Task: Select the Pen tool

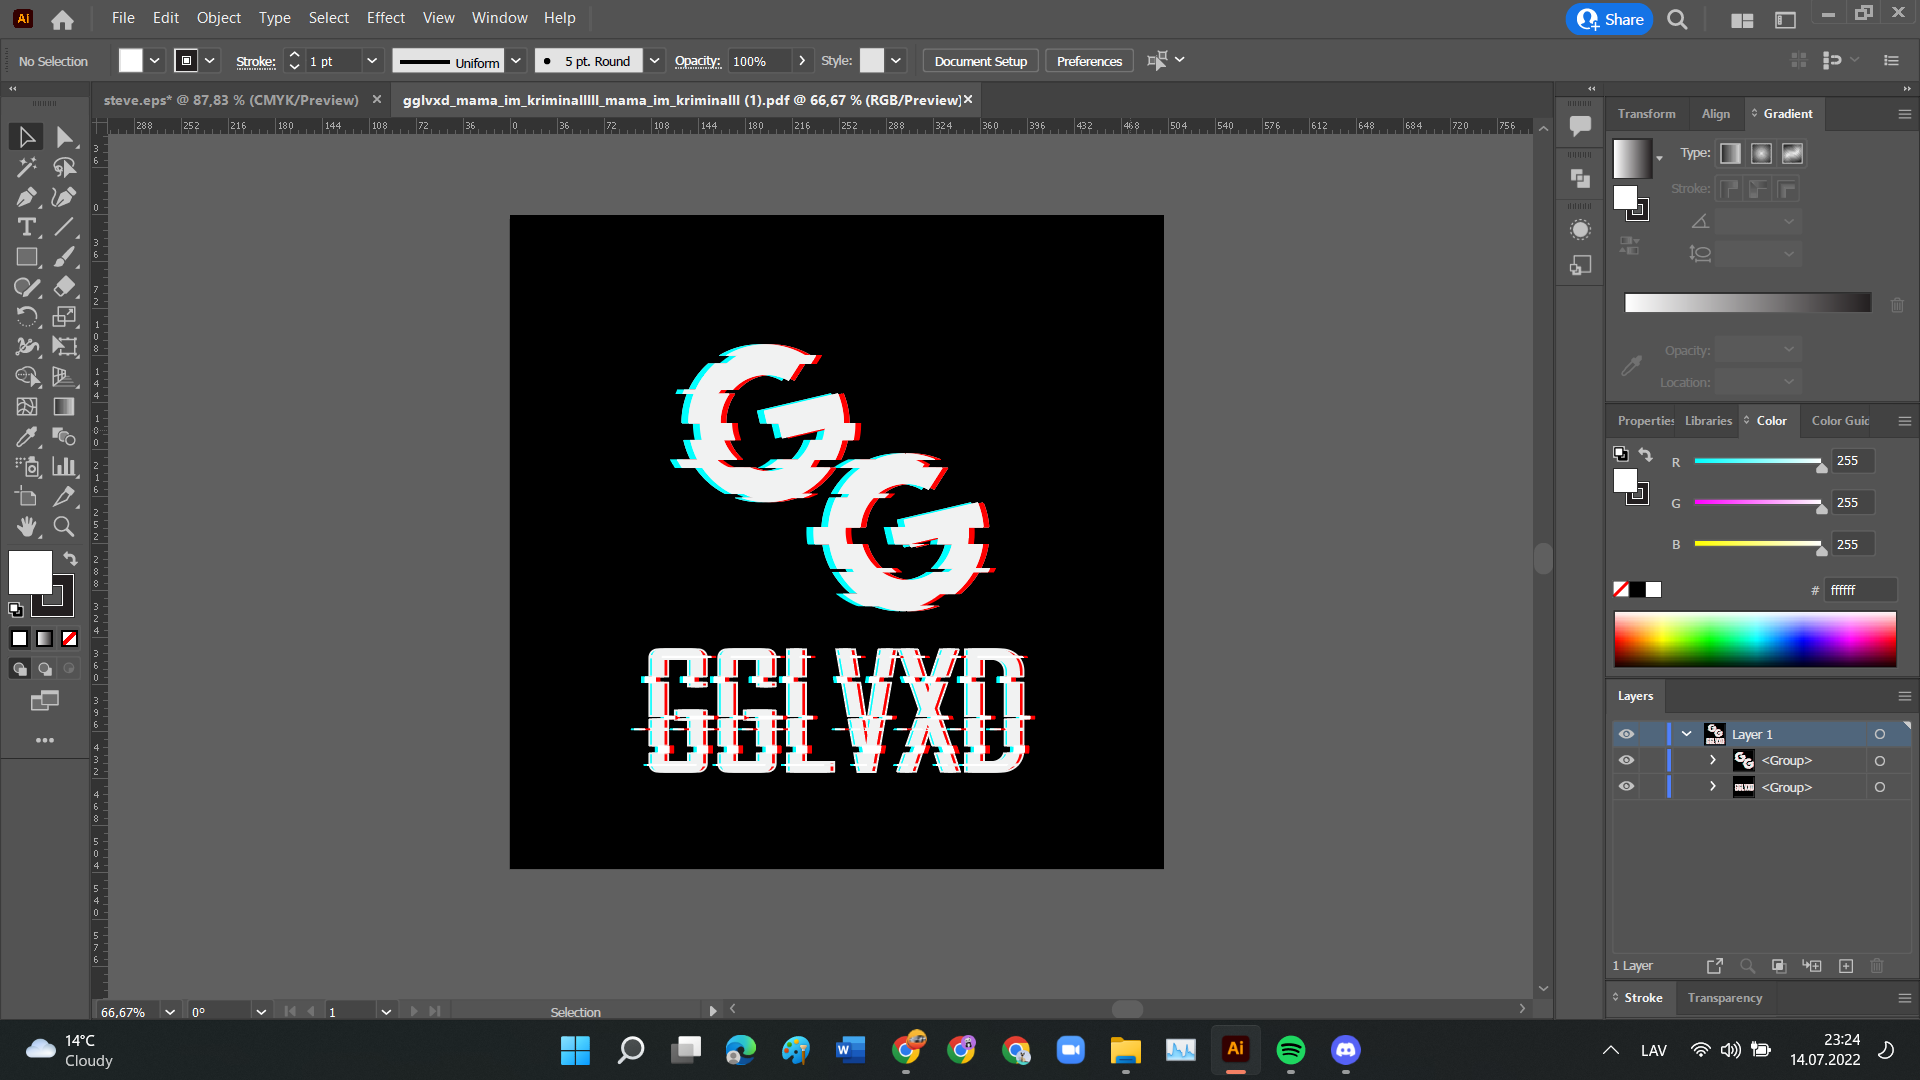Action: [x=27, y=197]
